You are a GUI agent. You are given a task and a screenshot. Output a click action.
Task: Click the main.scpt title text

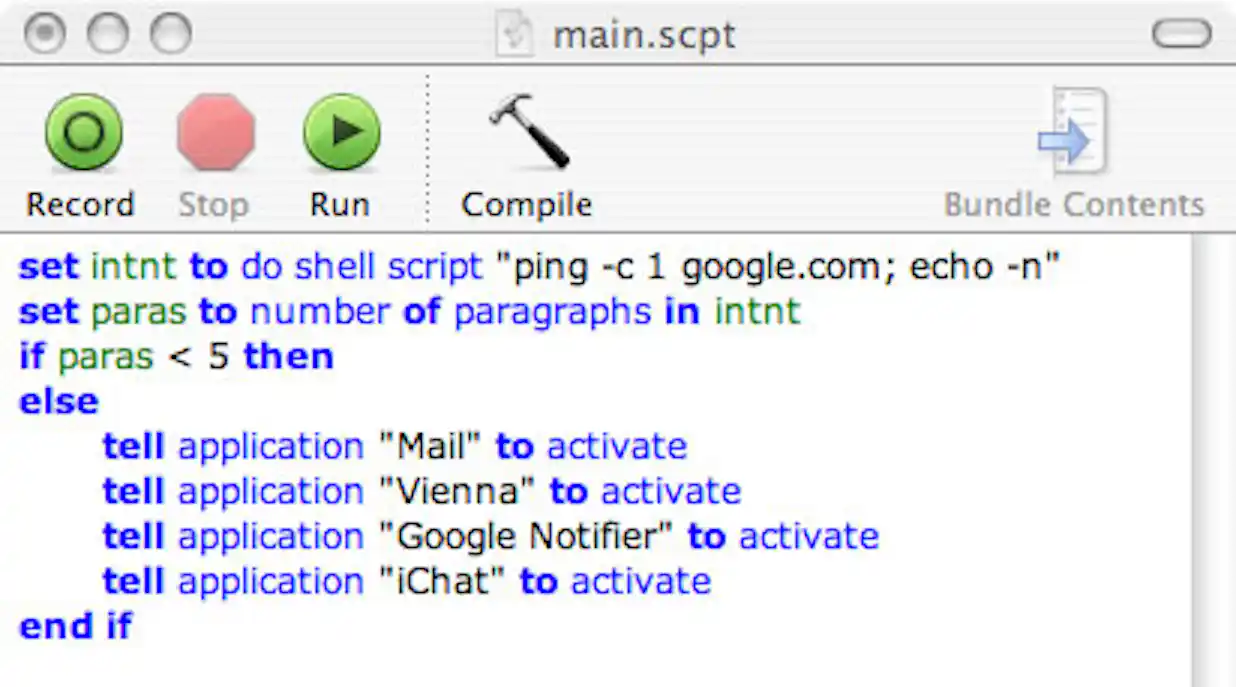(645, 34)
